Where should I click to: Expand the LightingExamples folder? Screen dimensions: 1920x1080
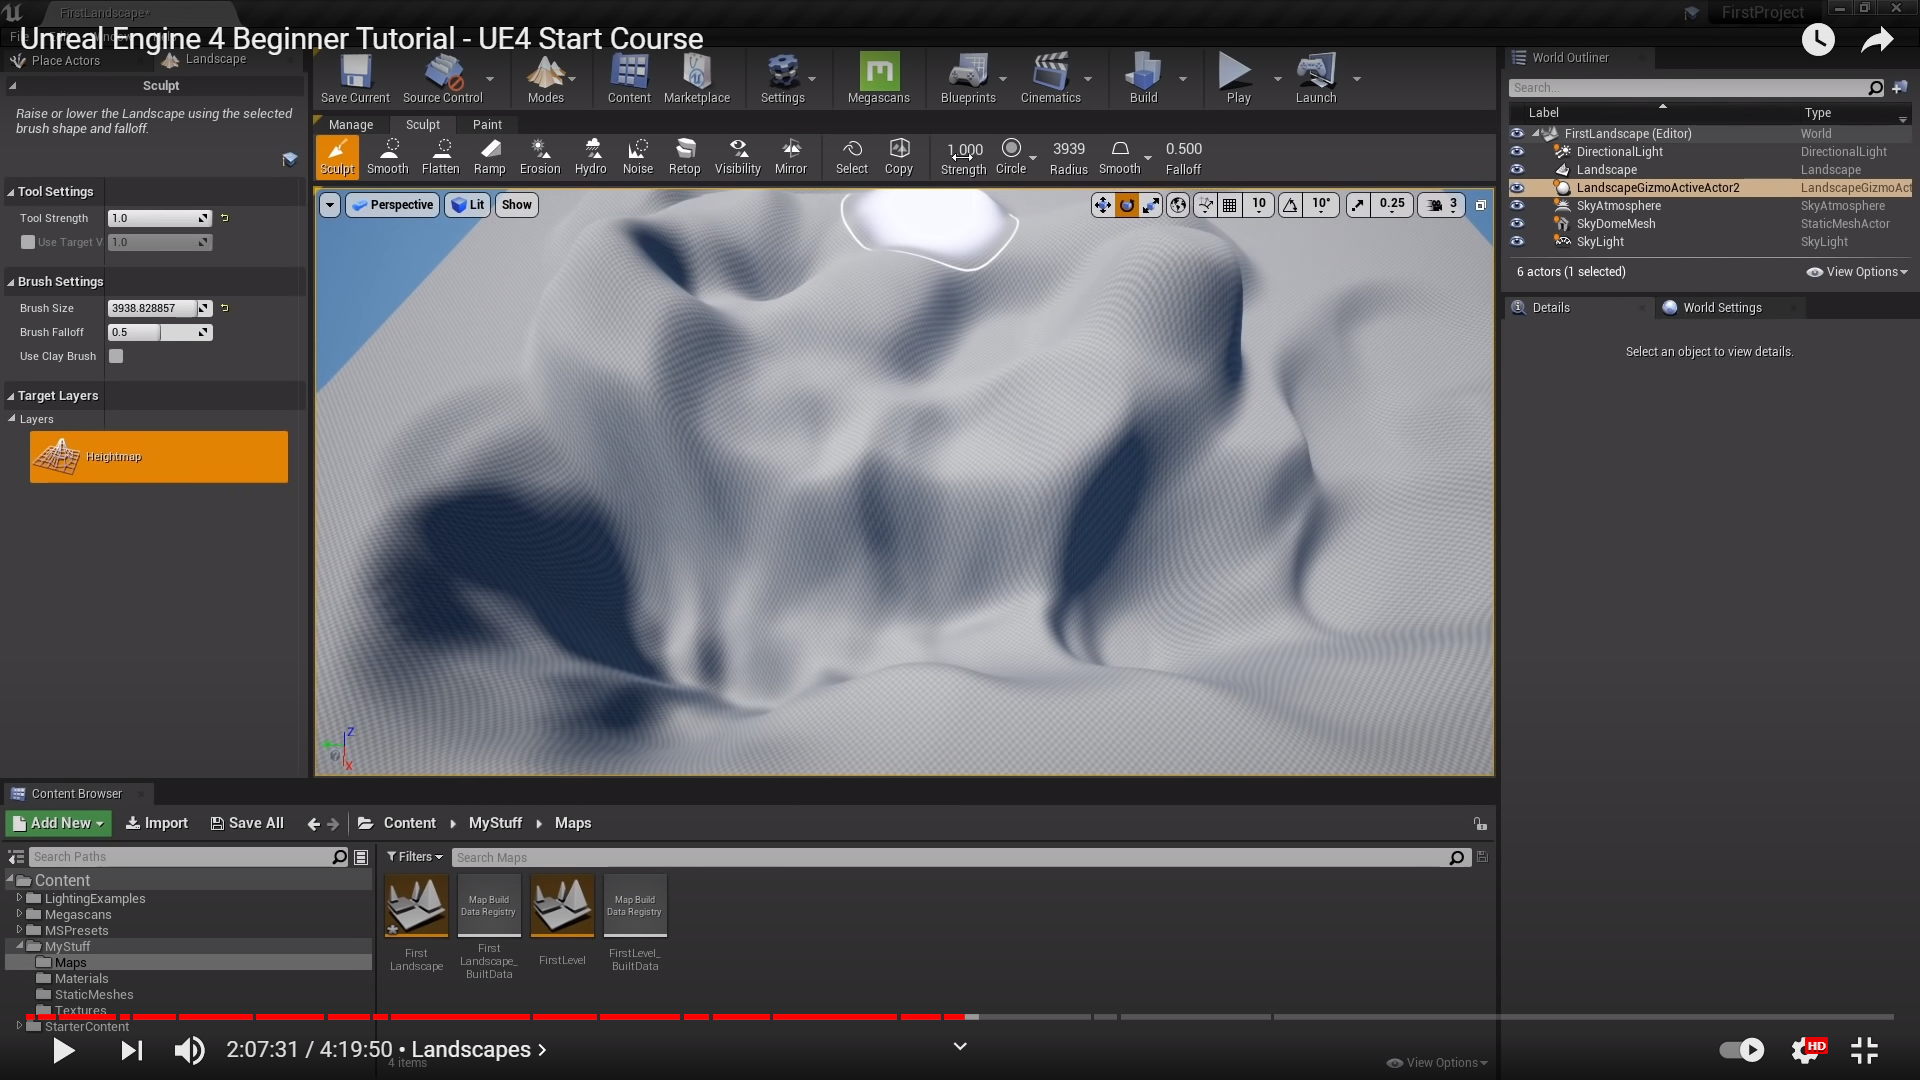click(19, 898)
